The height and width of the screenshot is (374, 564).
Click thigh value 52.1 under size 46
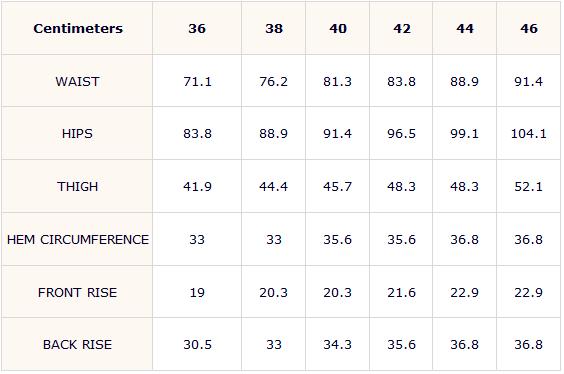coord(528,187)
